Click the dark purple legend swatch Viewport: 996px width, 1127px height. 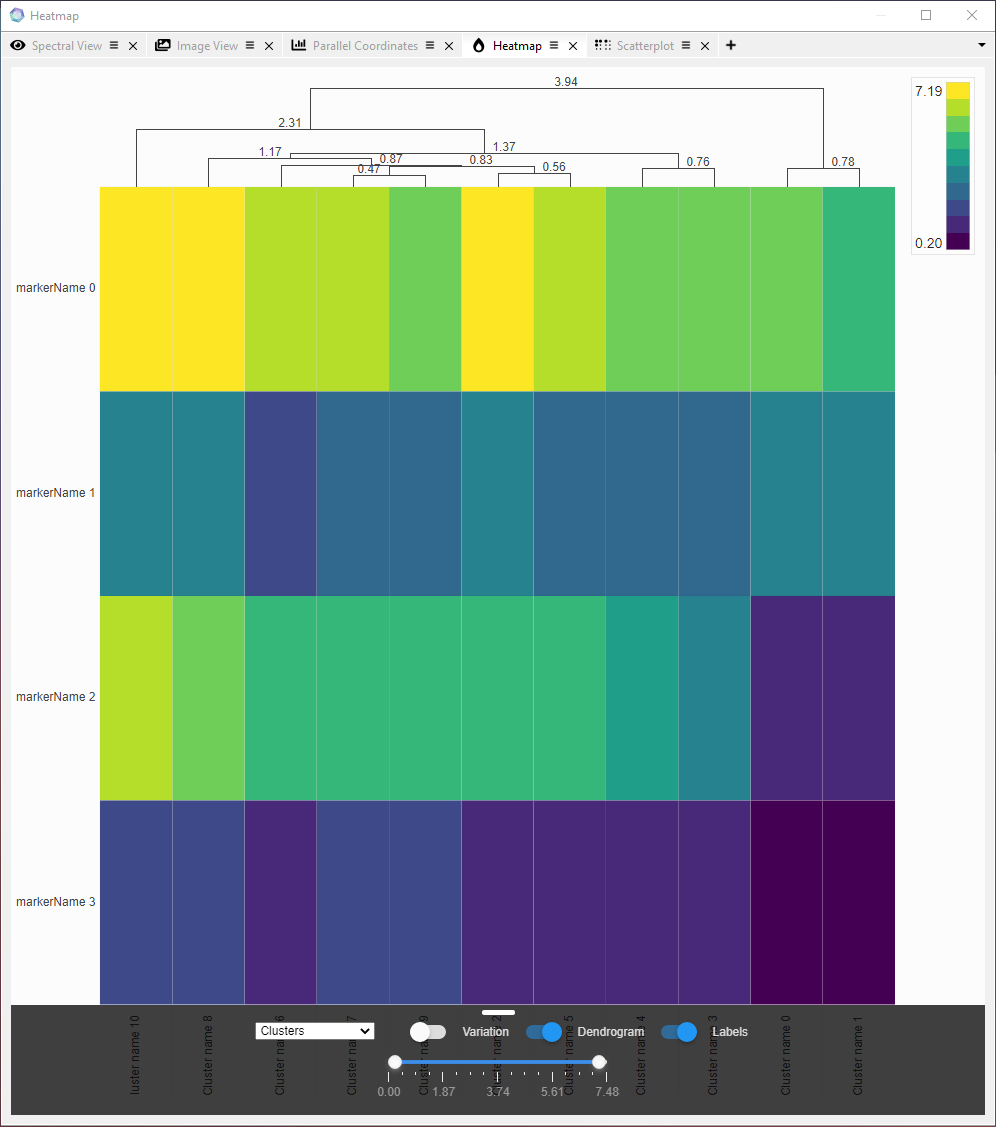(958, 242)
